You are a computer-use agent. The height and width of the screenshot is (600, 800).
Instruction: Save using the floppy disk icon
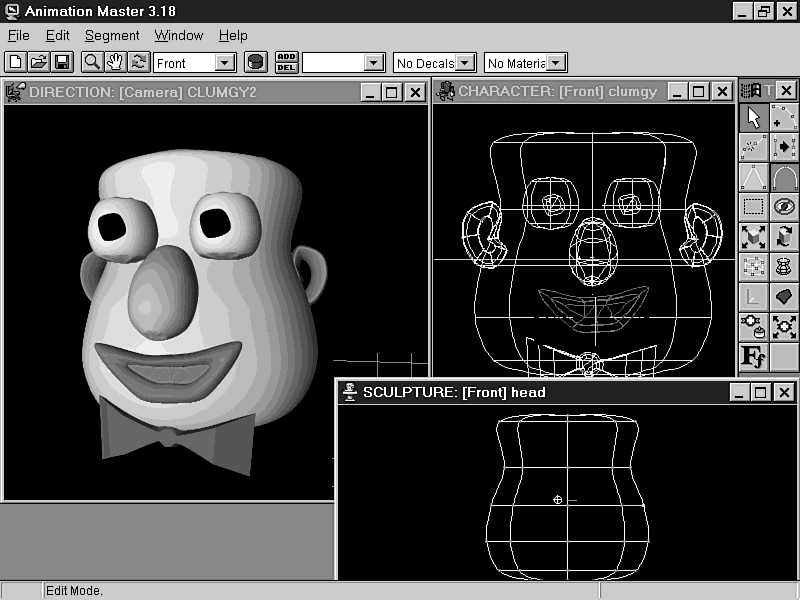(x=61, y=63)
